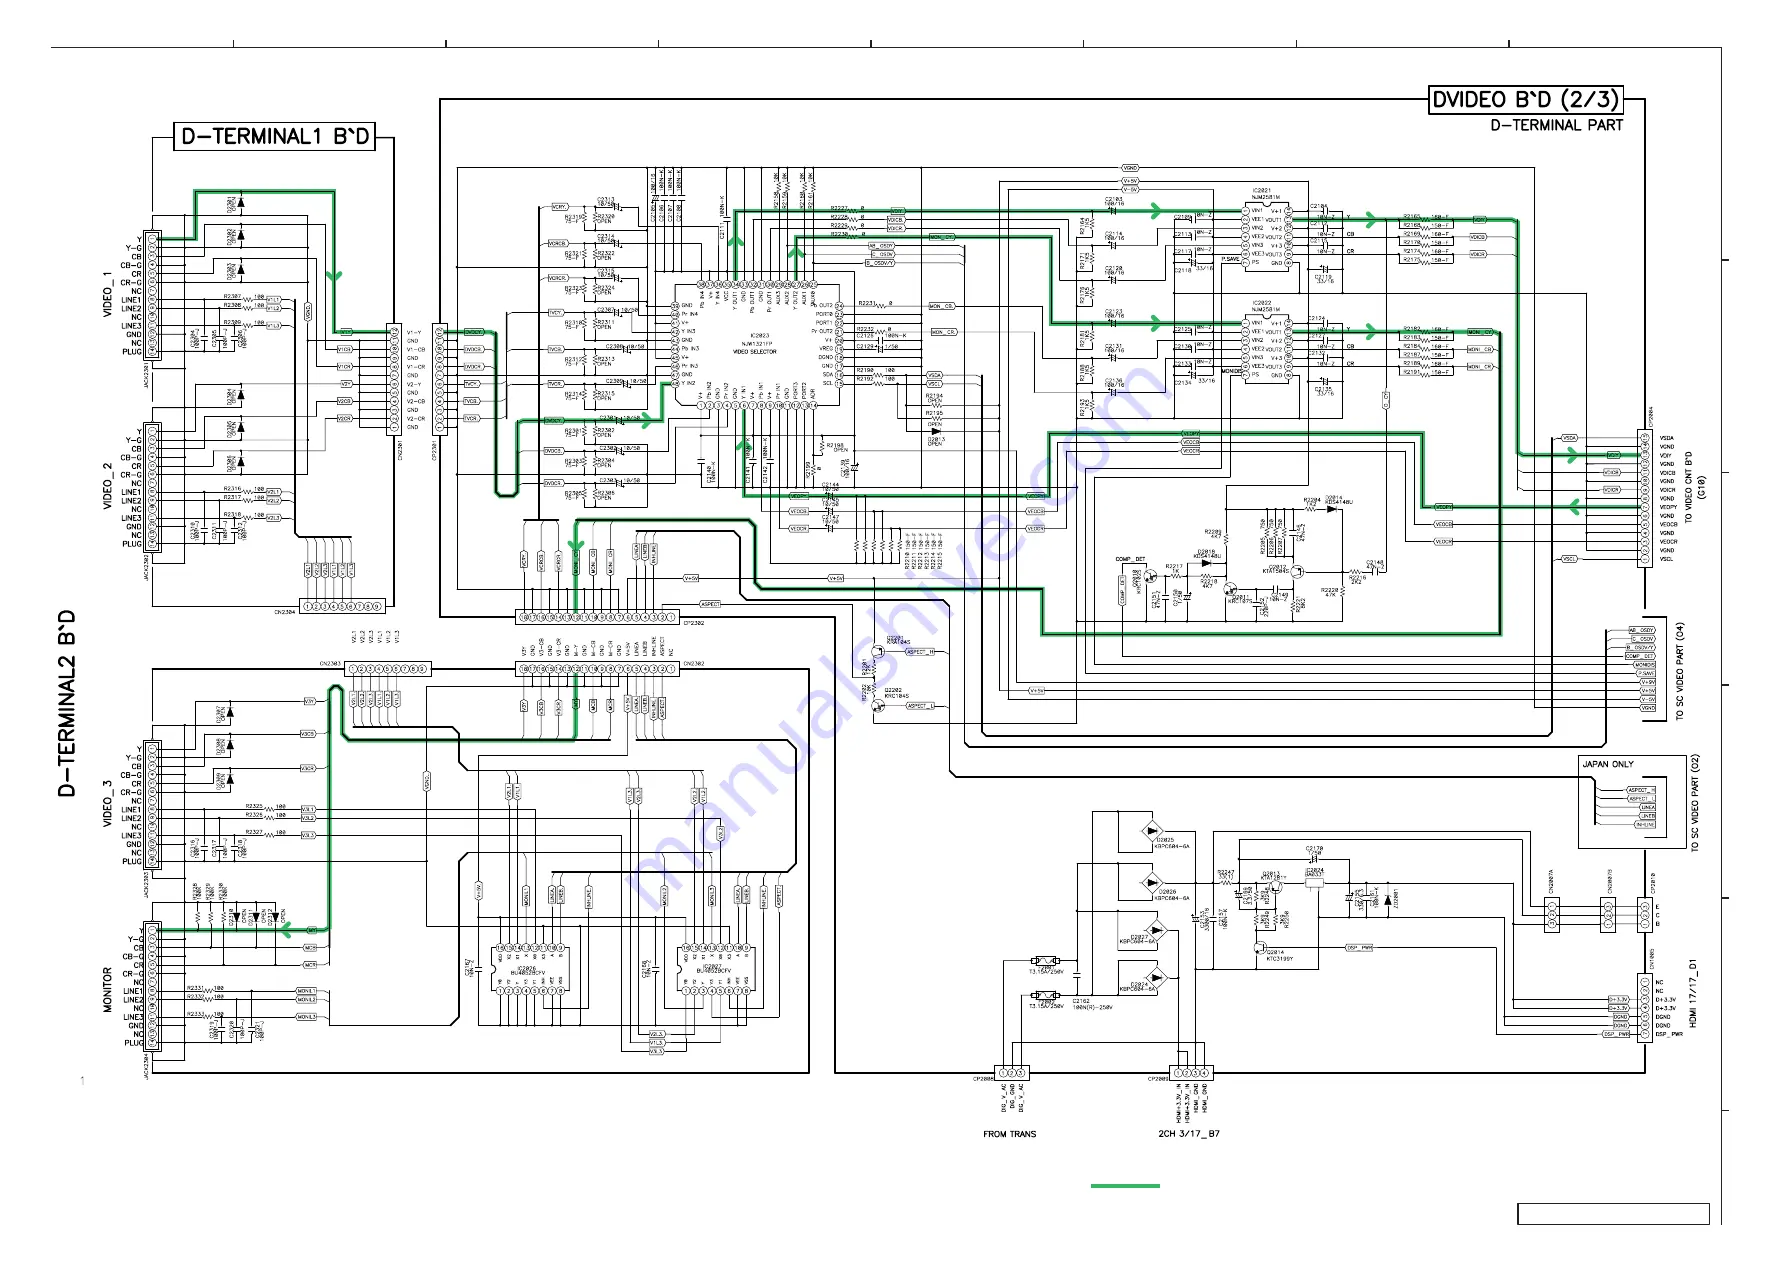Click the CP2006 connector near FROM TRANS
The width and height of the screenshot is (1786, 1263).
pyautogui.click(x=1012, y=1073)
